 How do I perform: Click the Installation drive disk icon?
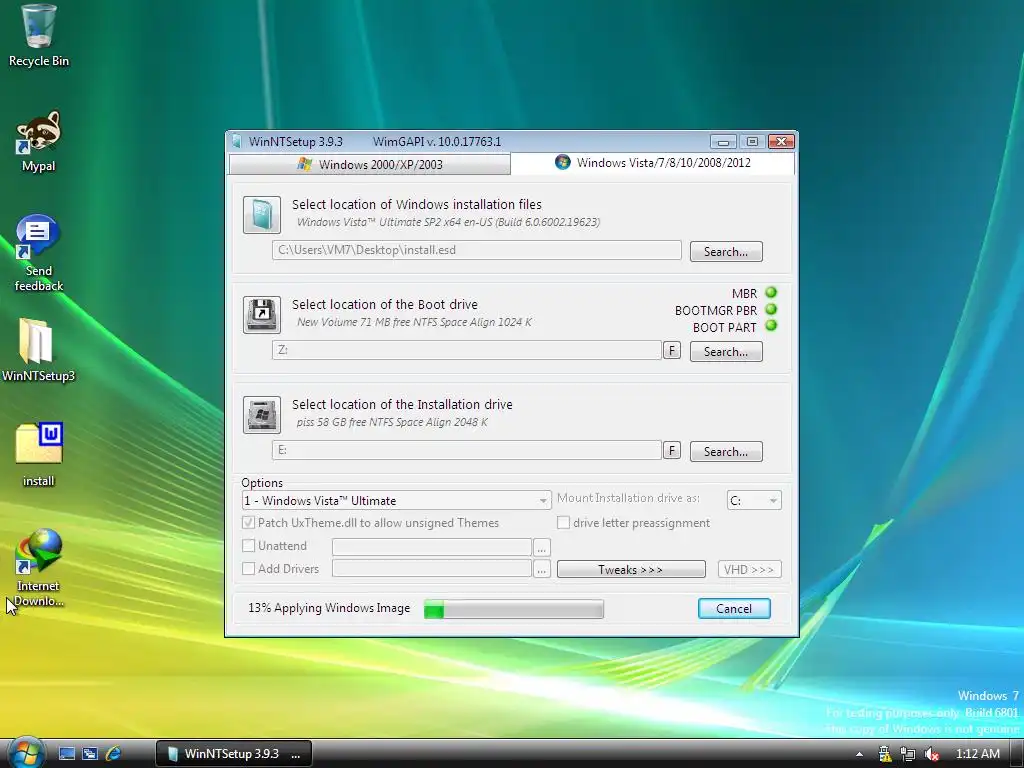(262, 415)
